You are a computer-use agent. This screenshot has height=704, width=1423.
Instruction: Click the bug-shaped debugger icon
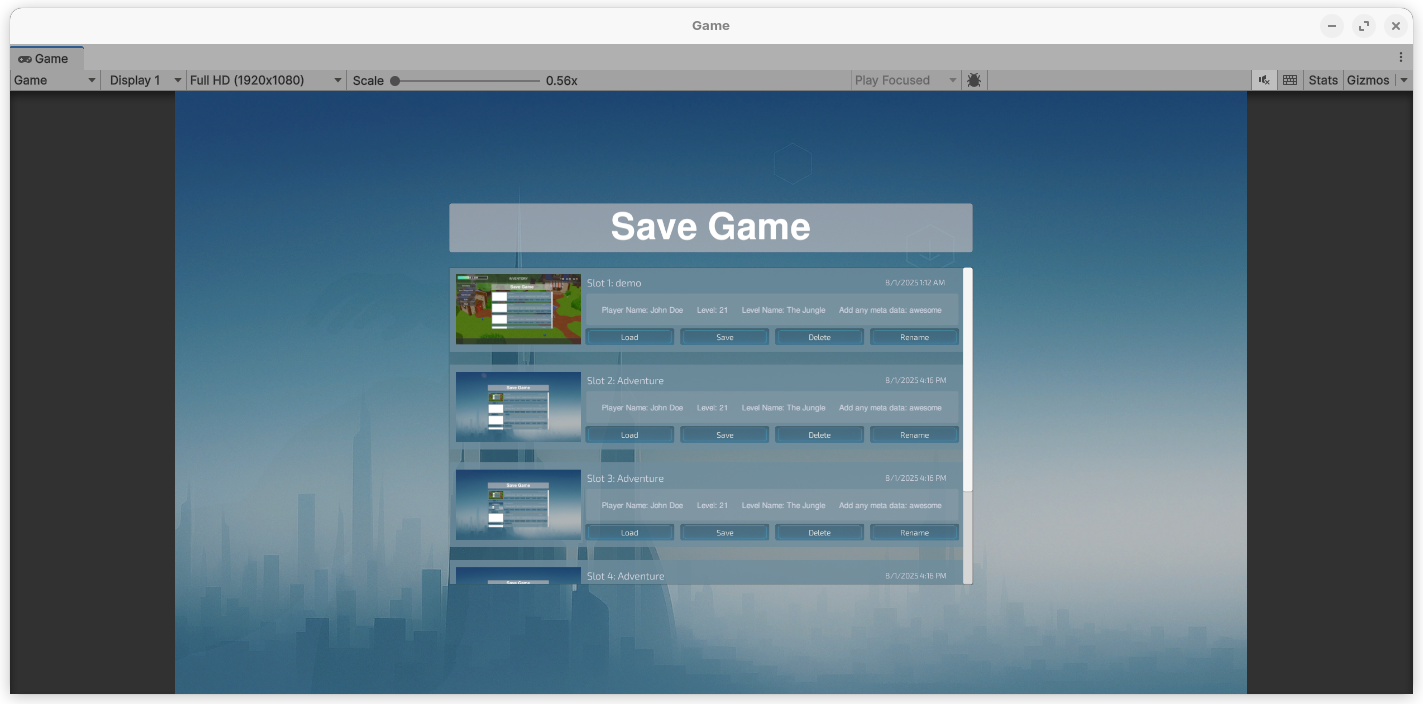tap(974, 80)
